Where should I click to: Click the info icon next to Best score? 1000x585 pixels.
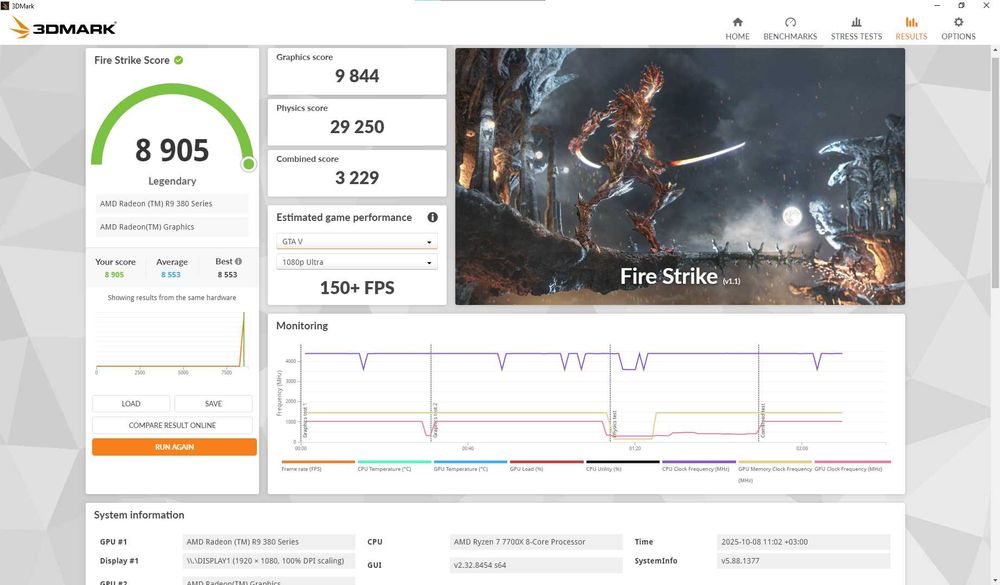point(238,262)
